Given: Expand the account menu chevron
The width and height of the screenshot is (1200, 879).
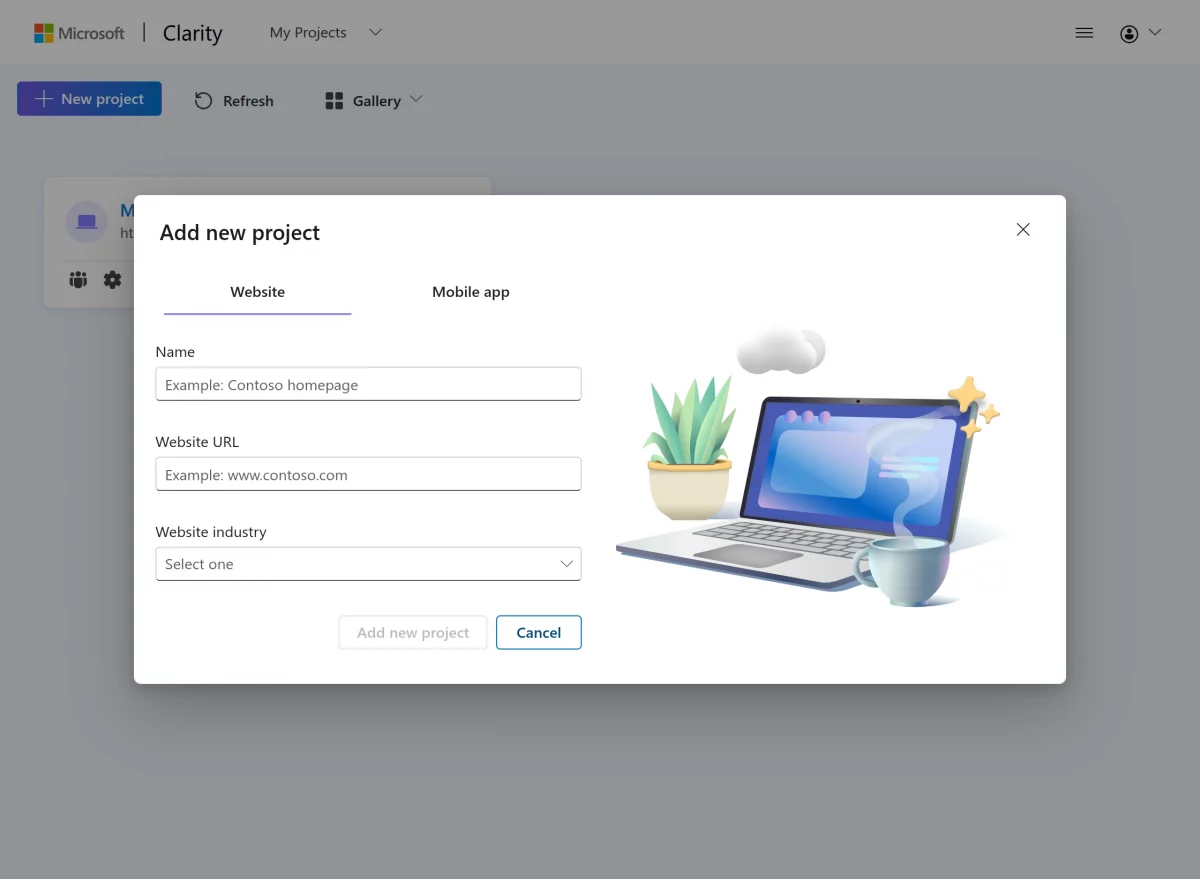Looking at the screenshot, I should click(1155, 33).
